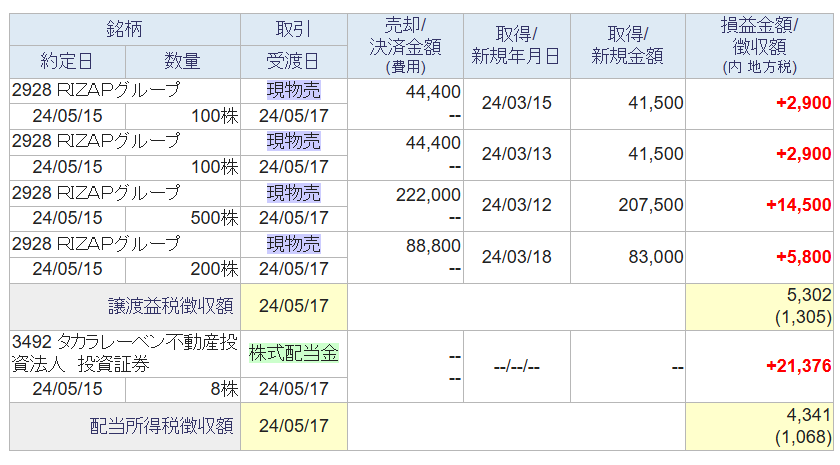Click the 4,341 dividend tax amount
This screenshot has height=465, width=840.
click(x=809, y=415)
